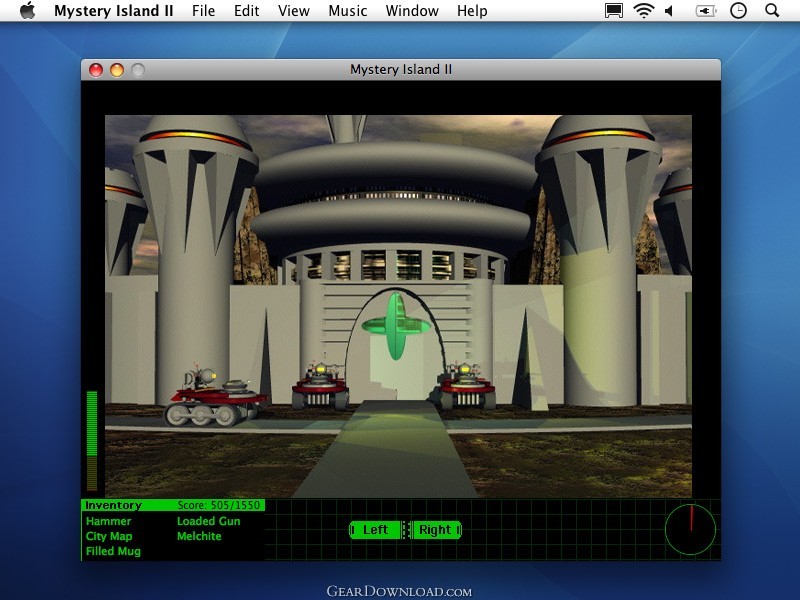Open the Window menu
The image size is (800, 600).
tap(412, 11)
